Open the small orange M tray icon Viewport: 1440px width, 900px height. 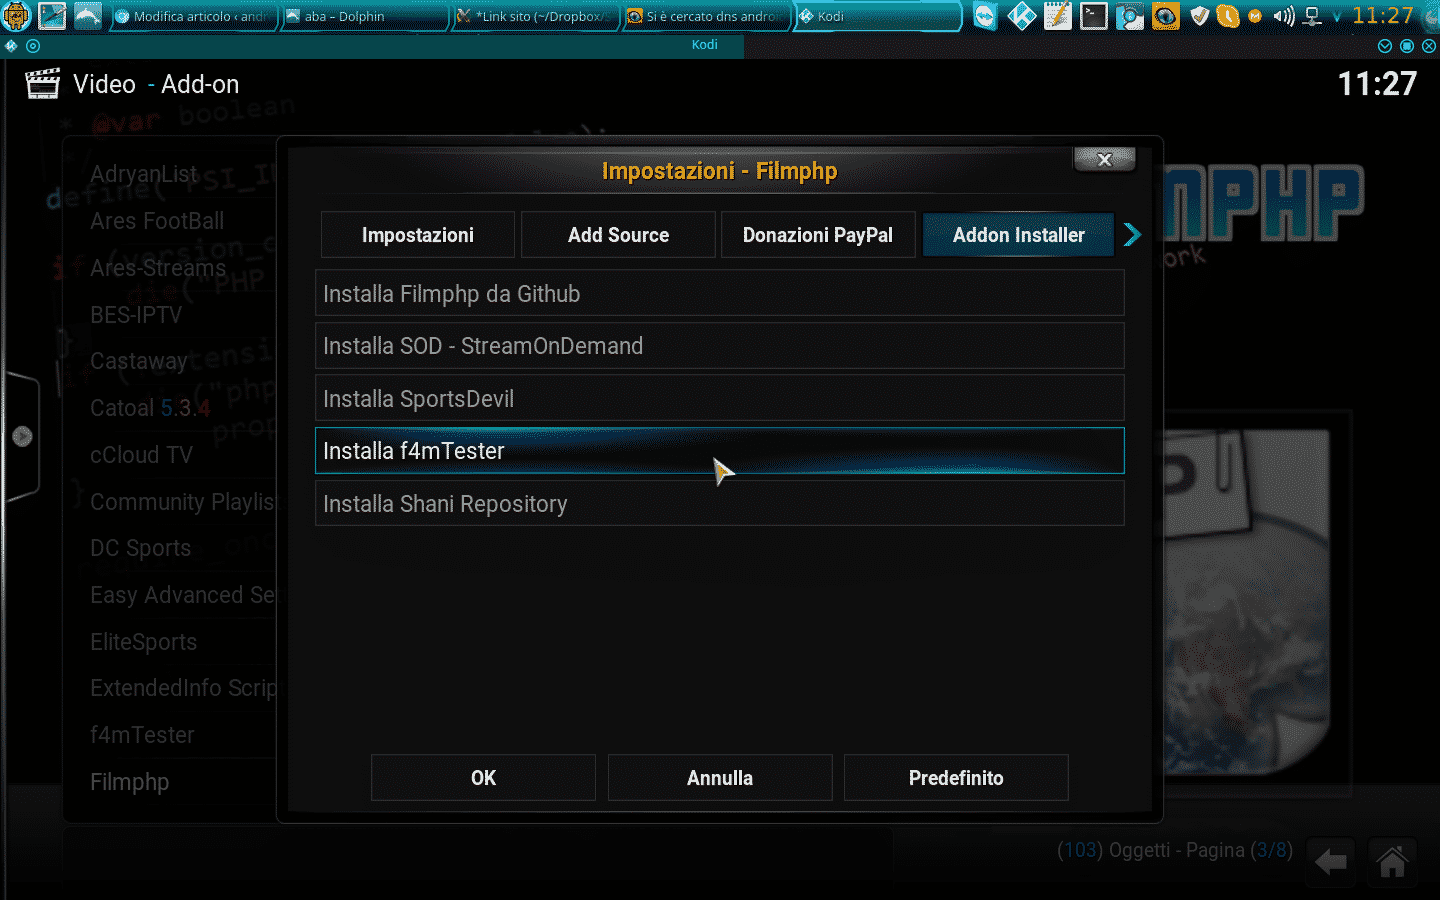coord(1255,16)
